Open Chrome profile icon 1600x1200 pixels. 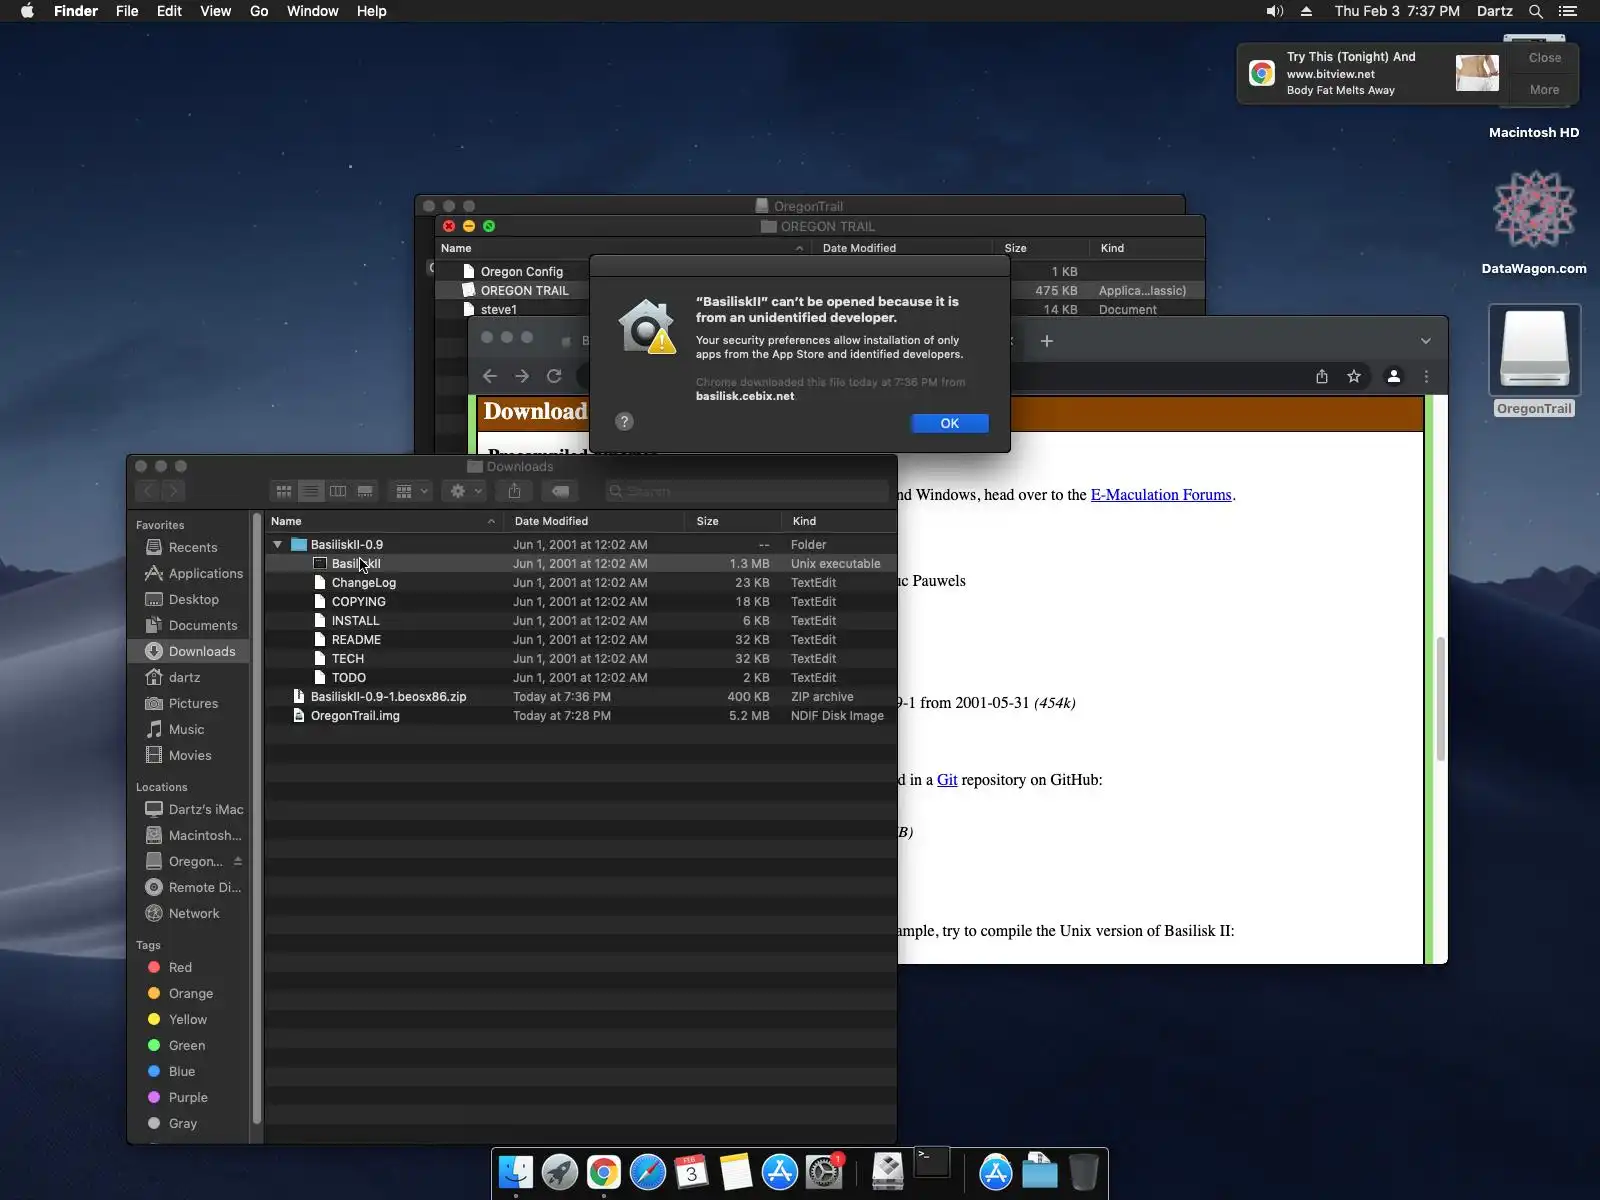point(1393,376)
